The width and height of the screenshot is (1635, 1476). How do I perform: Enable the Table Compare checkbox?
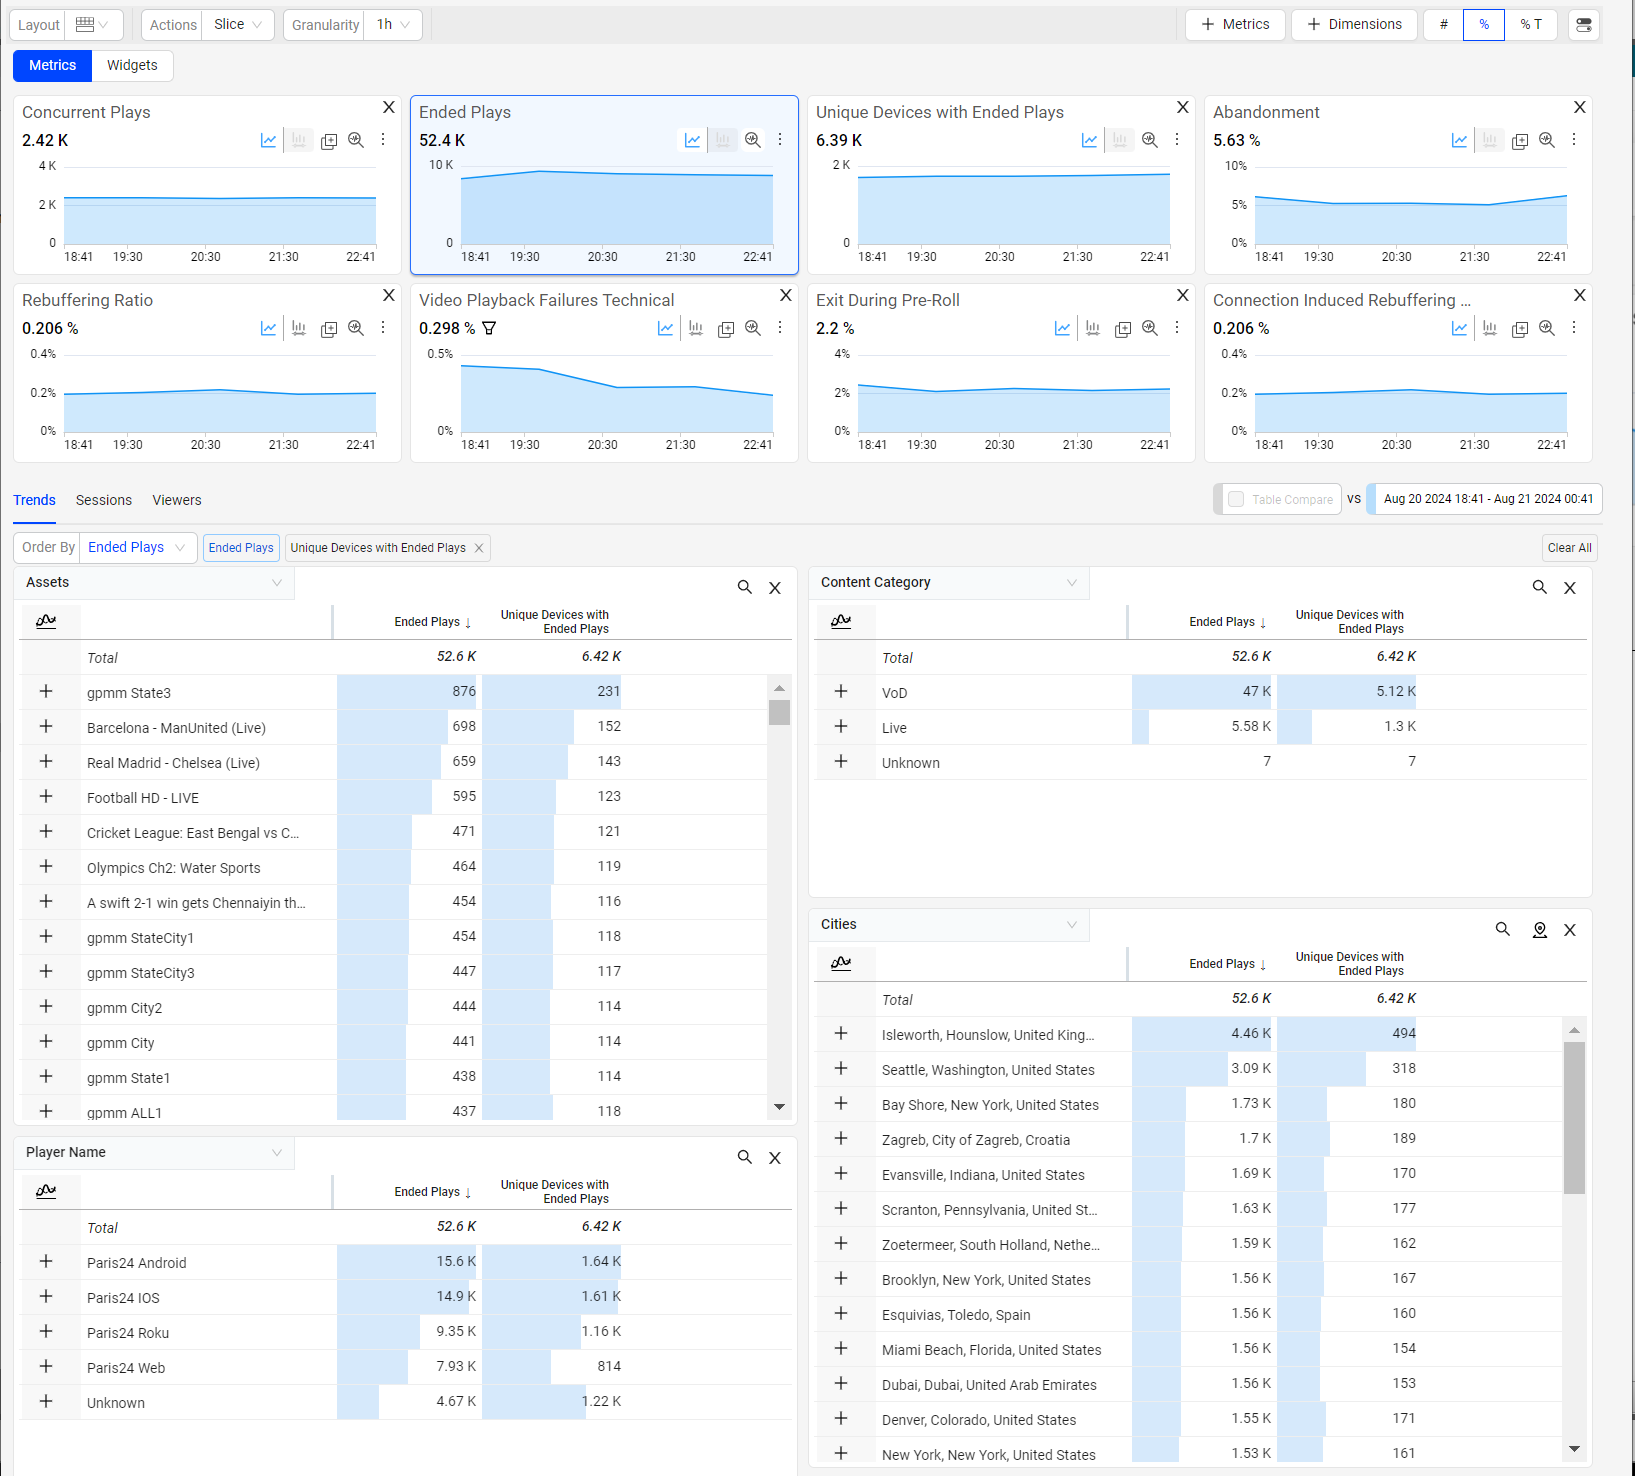pyautogui.click(x=1236, y=499)
